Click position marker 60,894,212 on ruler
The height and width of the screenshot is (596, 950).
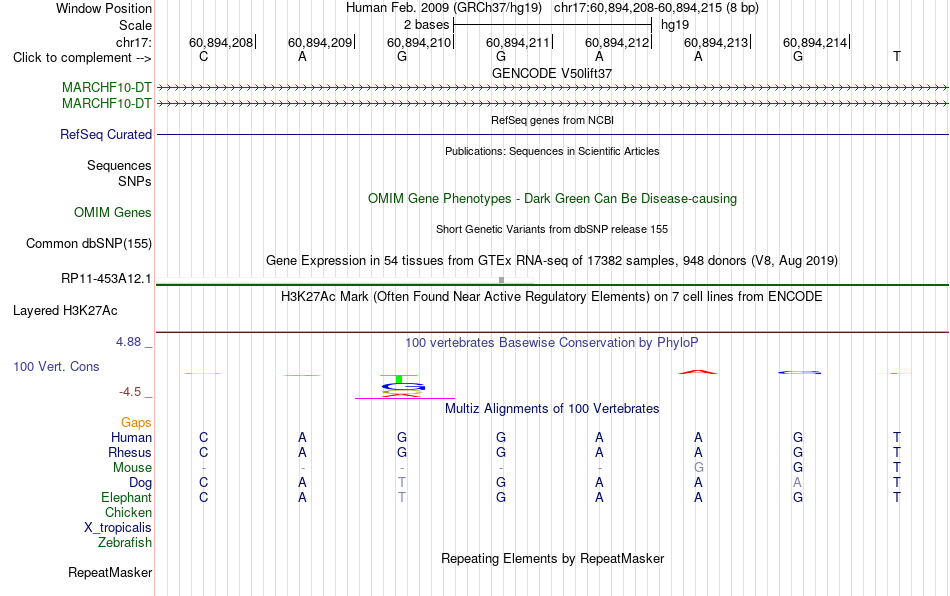click(618, 42)
